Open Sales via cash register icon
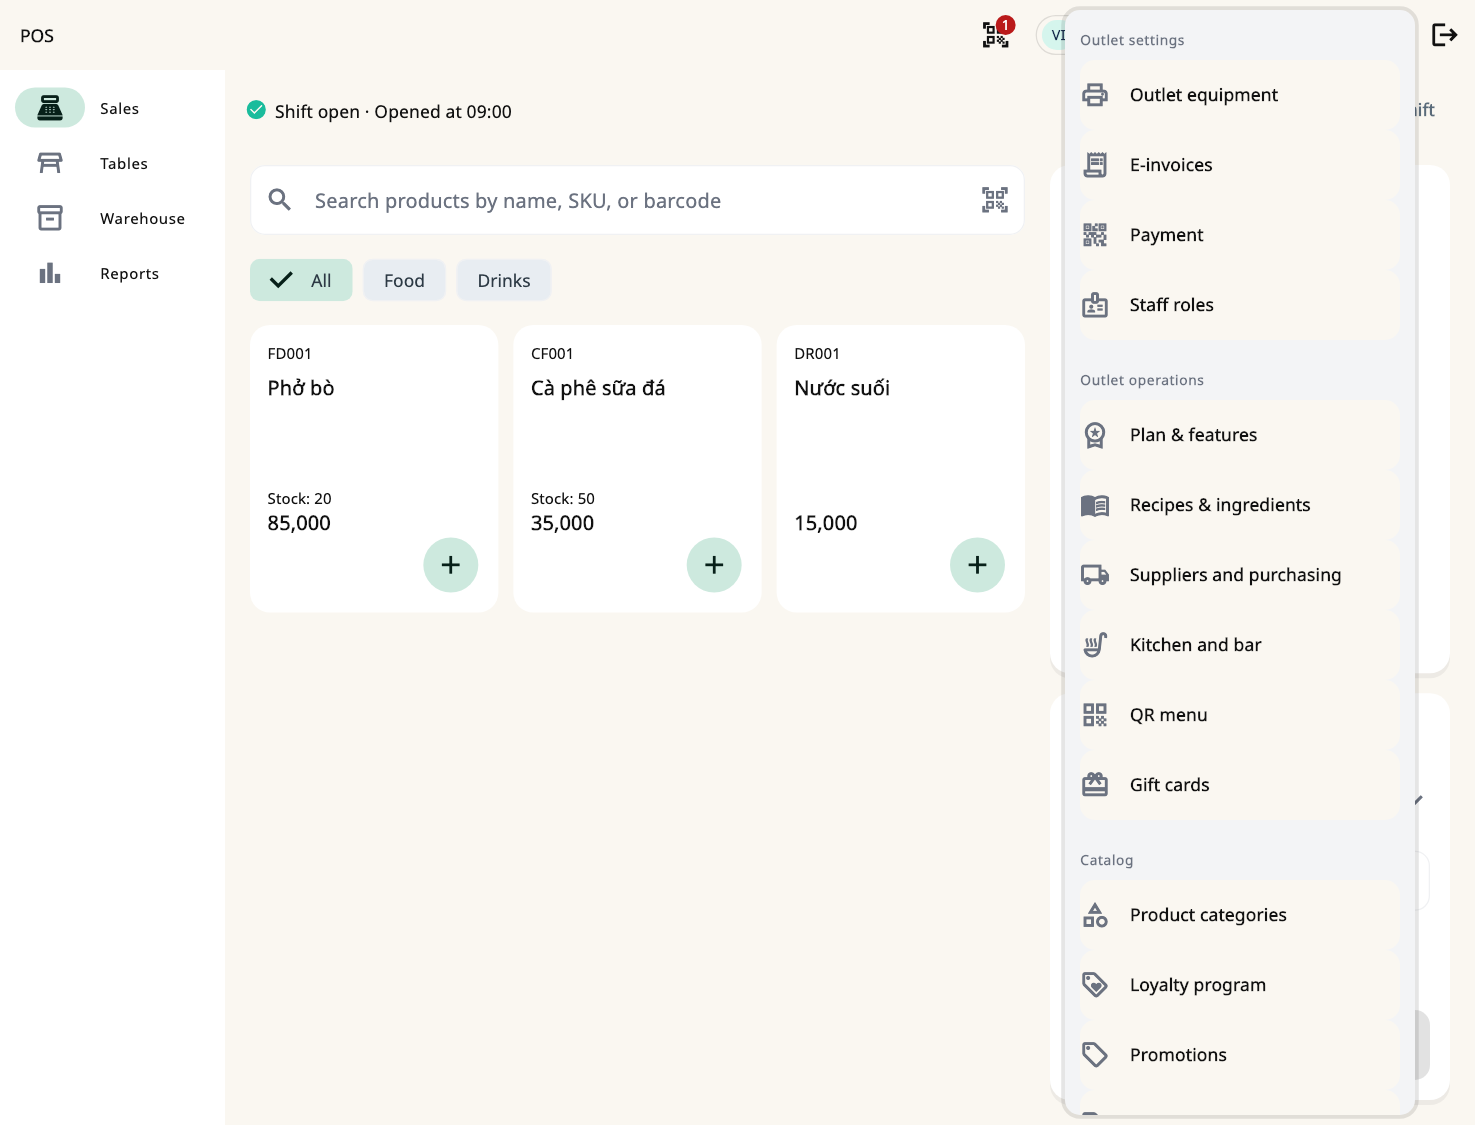Screen dimensions: 1475x1125 (50, 108)
